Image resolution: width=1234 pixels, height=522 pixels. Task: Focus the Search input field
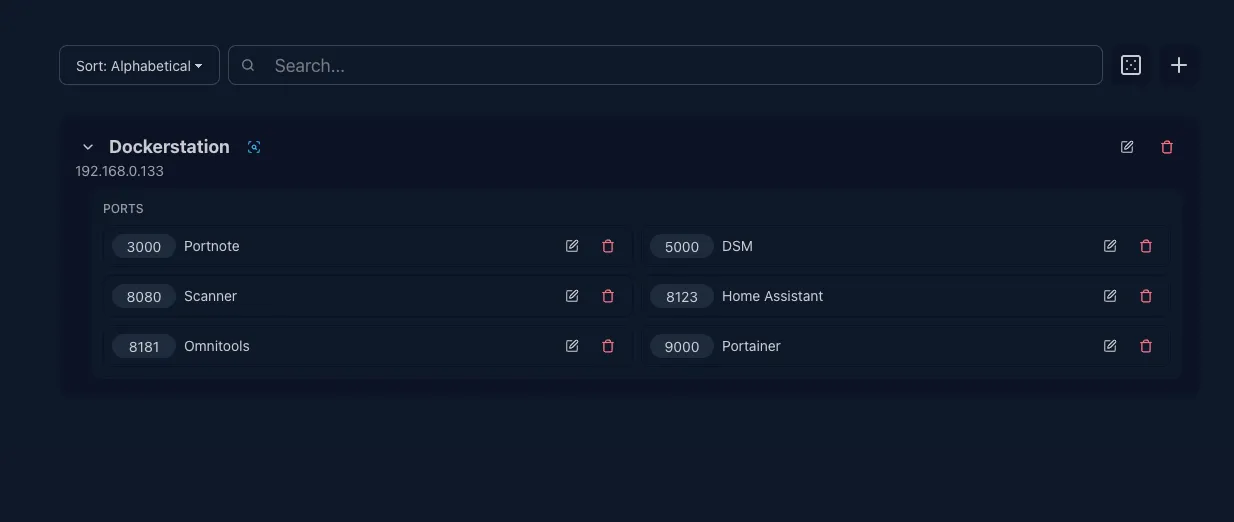point(665,65)
